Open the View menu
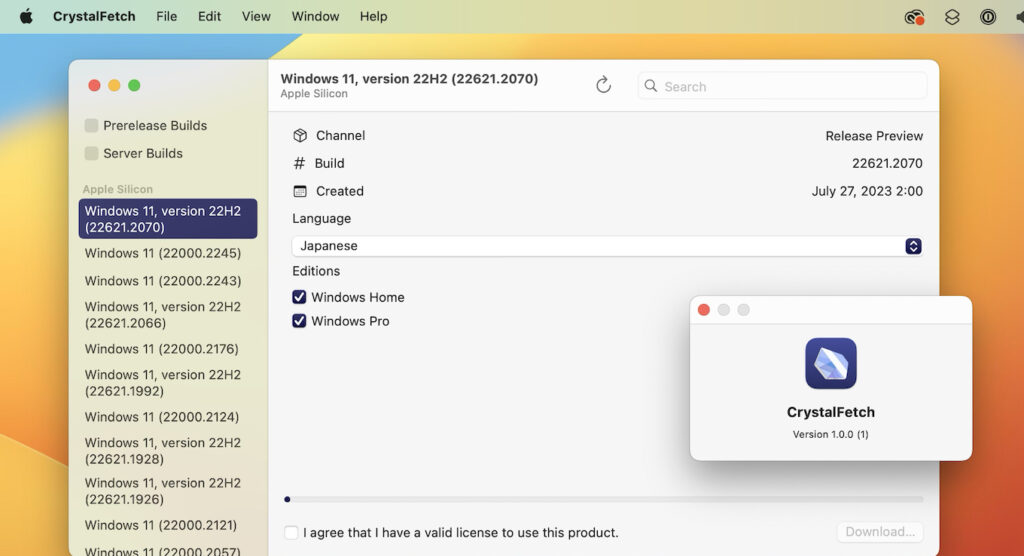Screen dimensions: 1024x556 (x=256, y=16)
